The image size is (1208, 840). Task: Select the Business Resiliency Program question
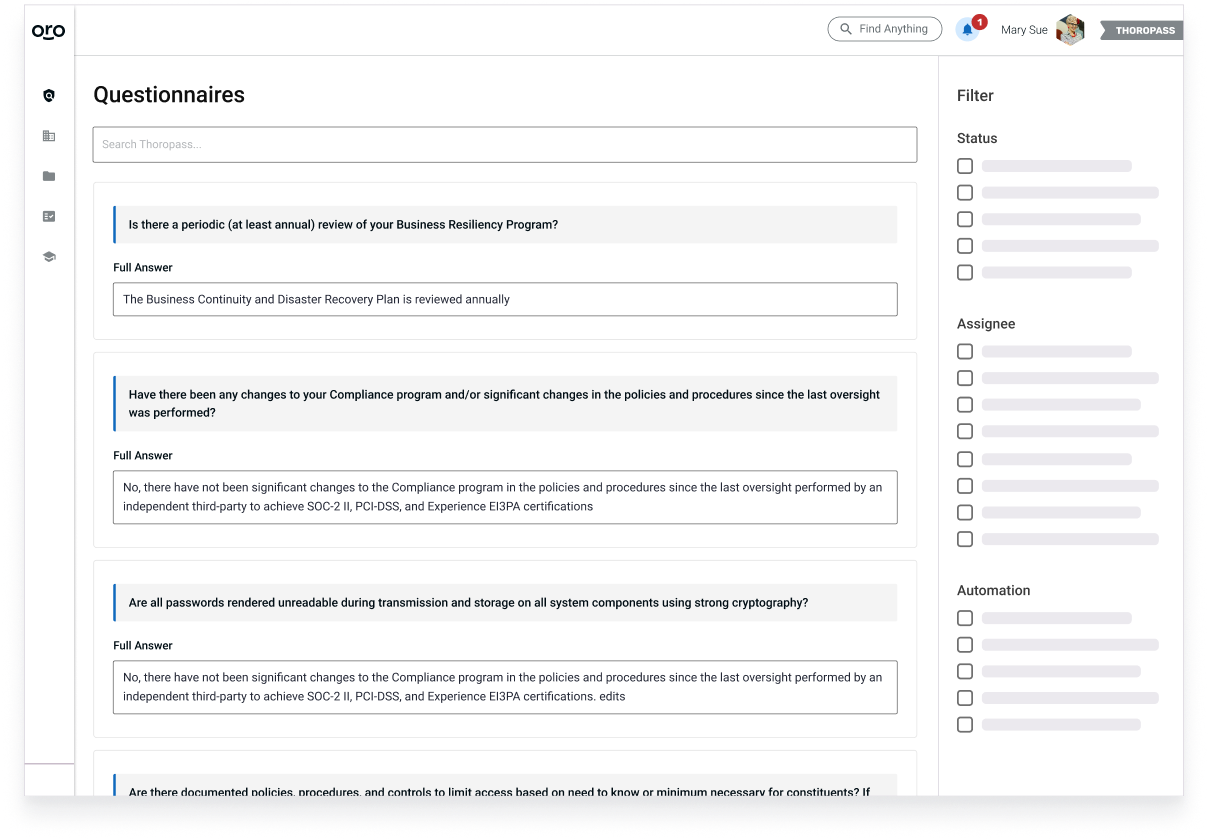click(x=505, y=225)
